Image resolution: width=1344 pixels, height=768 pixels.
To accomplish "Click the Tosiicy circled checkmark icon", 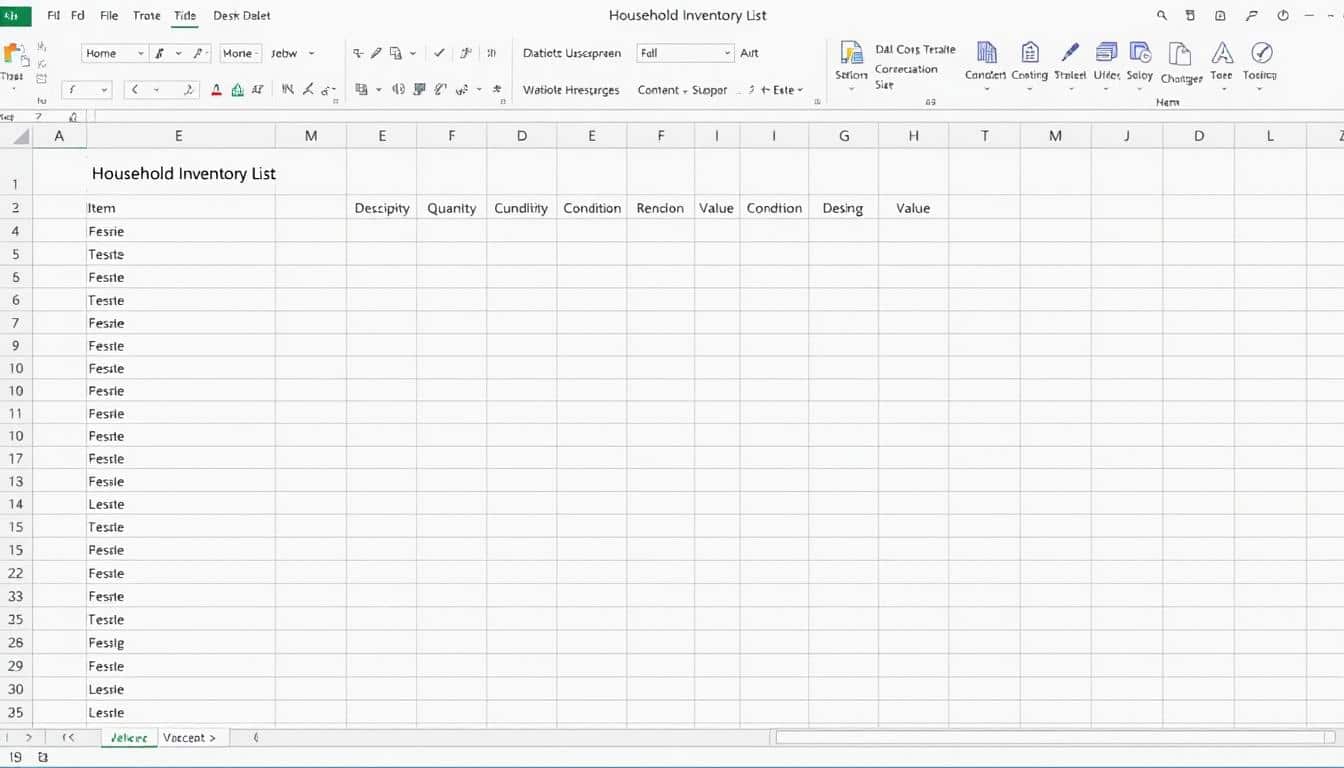I will click(x=1261, y=53).
